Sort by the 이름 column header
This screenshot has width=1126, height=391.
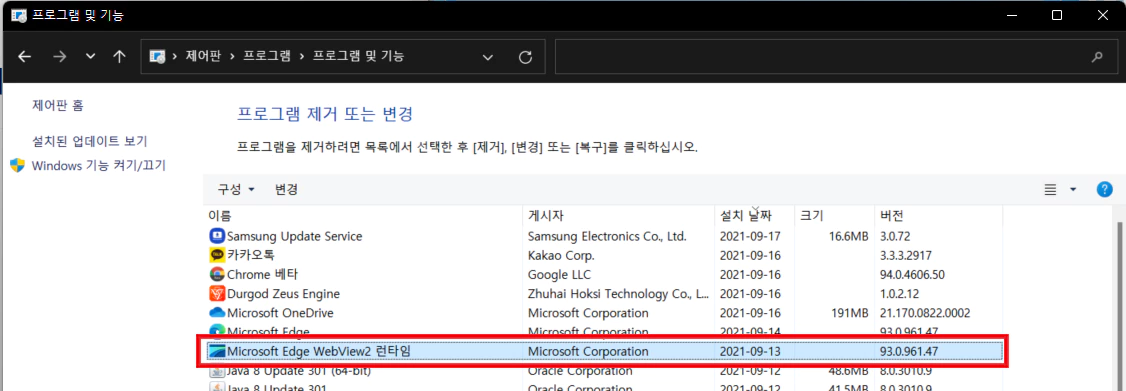click(x=220, y=216)
